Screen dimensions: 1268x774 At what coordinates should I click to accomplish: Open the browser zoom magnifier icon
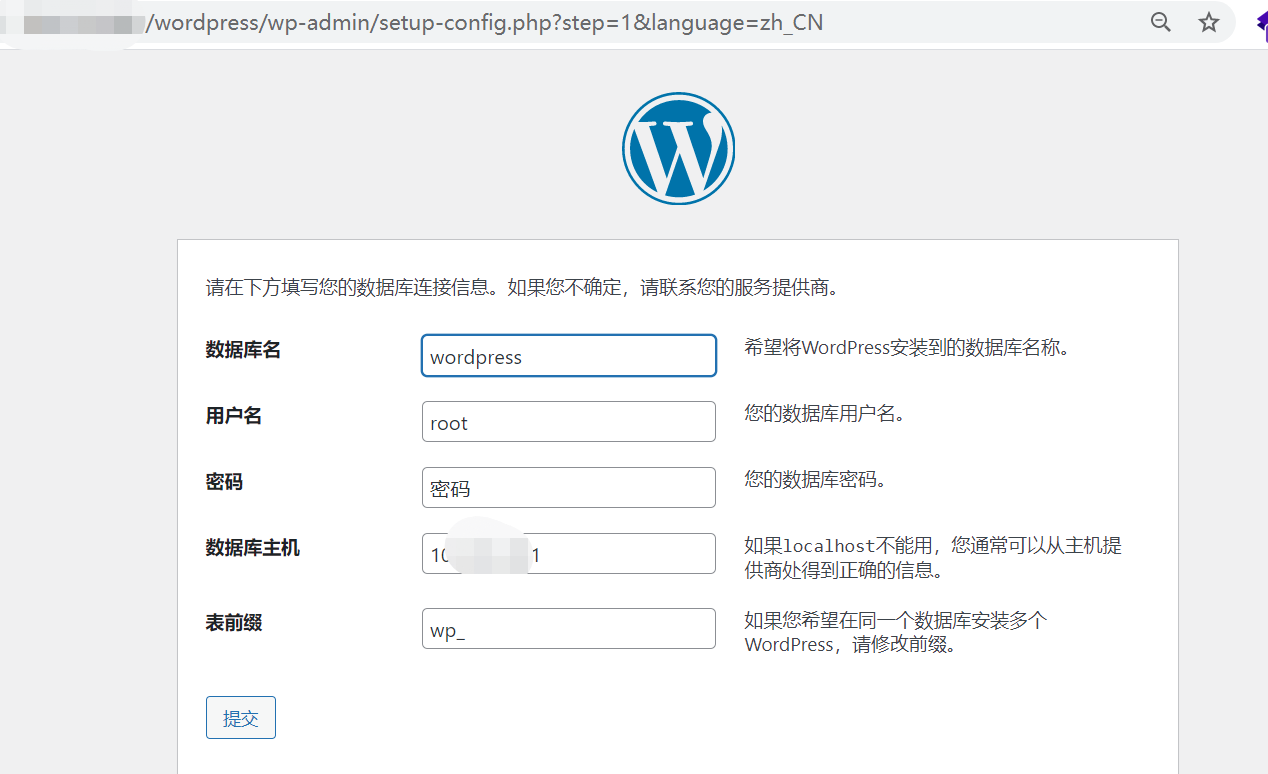pos(1160,22)
